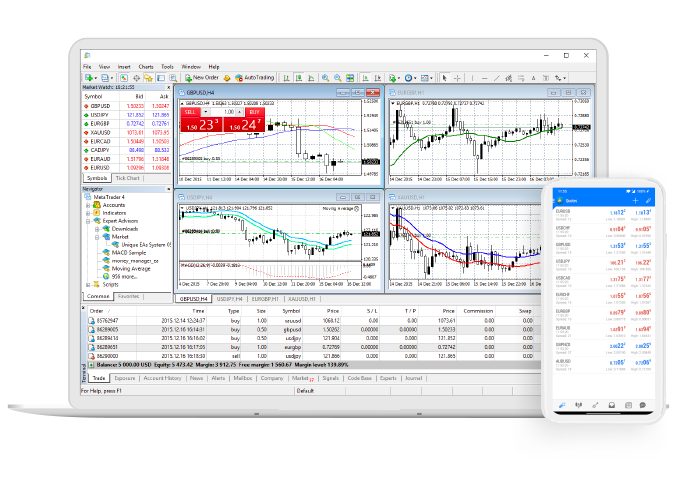Toggle the AutoTrading button
Screen dimensions: 679x479
[x=255, y=78]
